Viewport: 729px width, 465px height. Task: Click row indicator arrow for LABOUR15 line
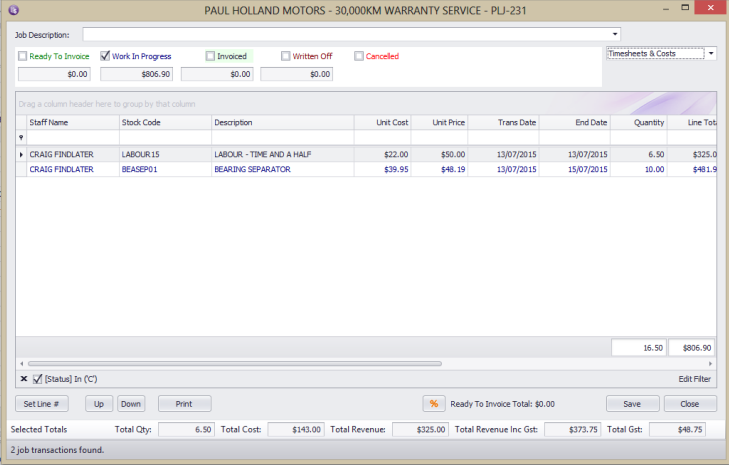click(x=21, y=154)
